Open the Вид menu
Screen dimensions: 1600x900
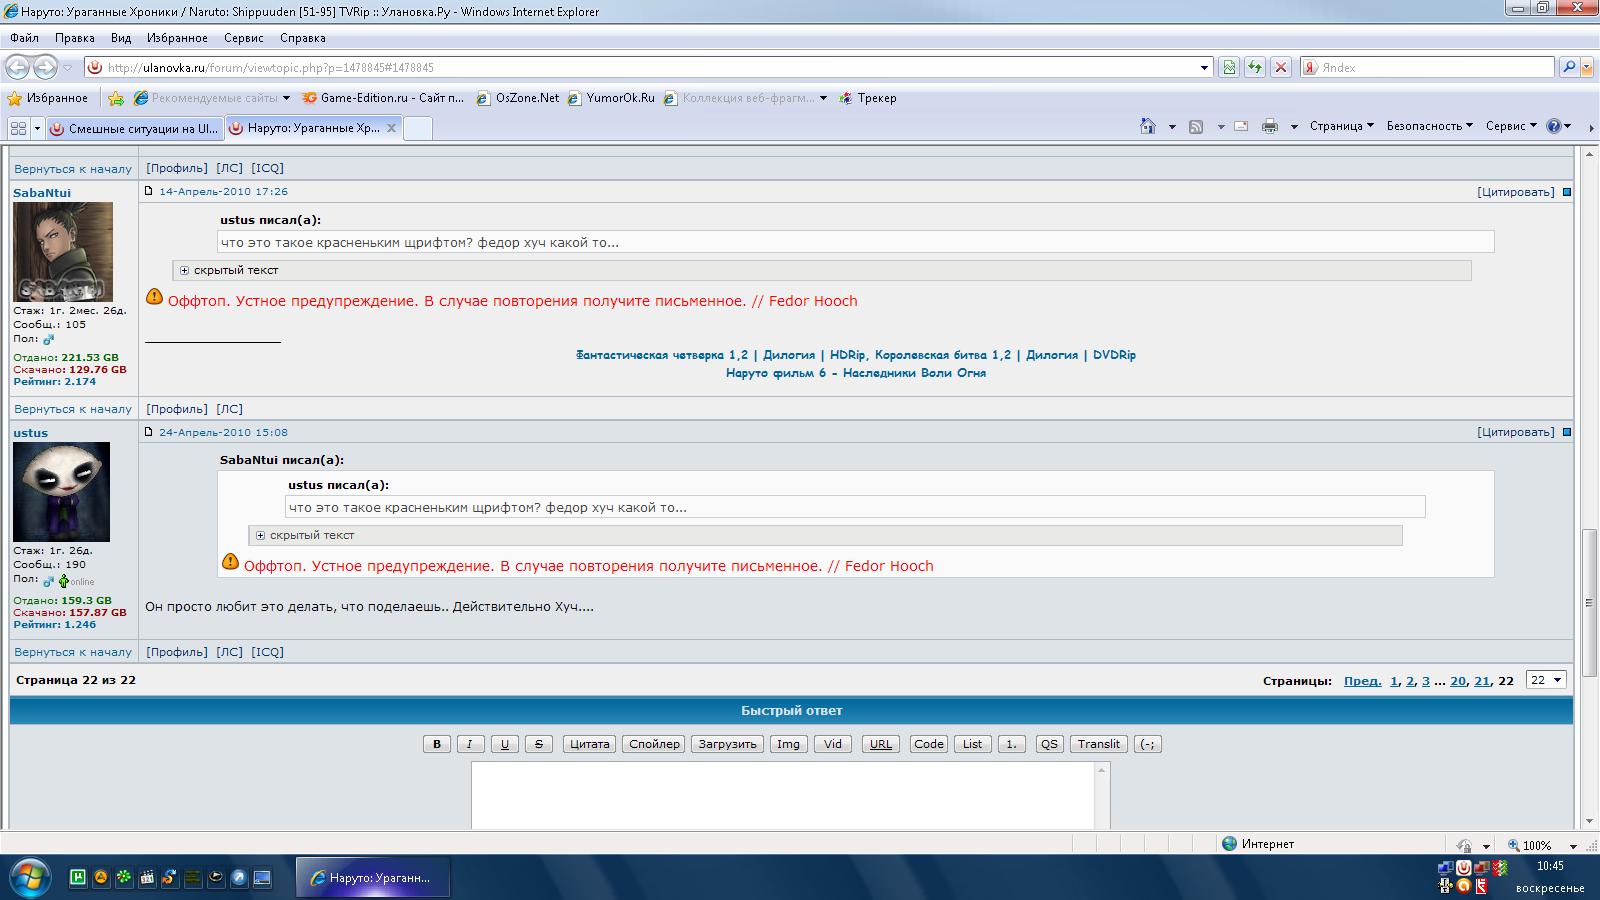pos(121,38)
